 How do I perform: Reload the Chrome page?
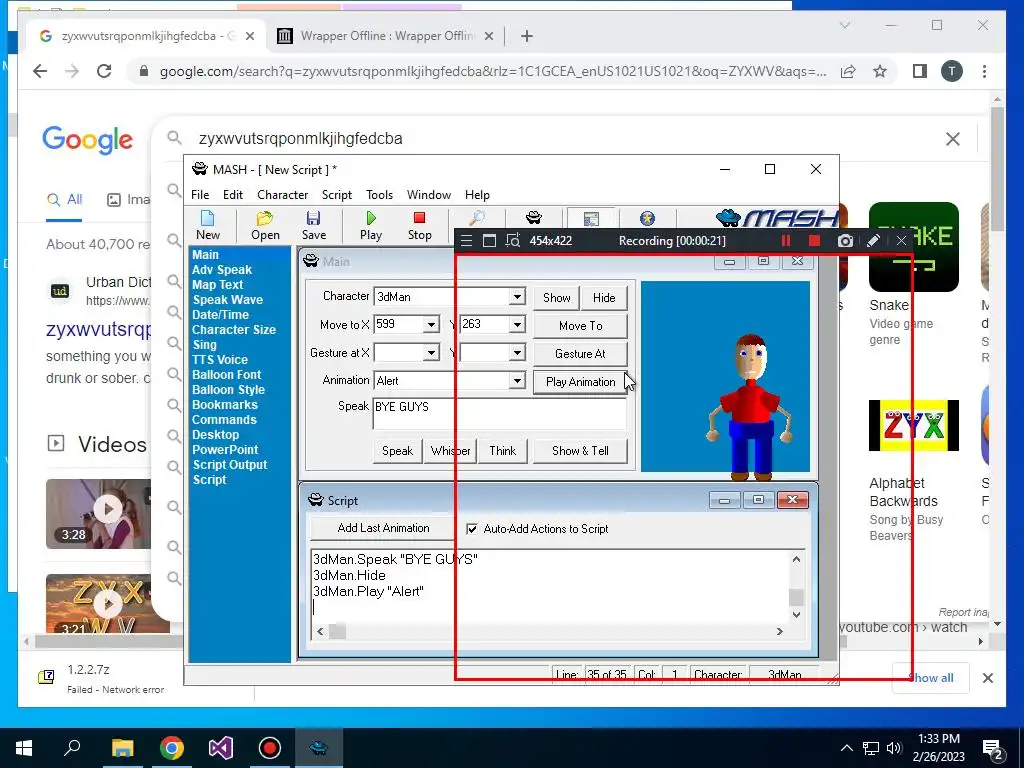(104, 71)
